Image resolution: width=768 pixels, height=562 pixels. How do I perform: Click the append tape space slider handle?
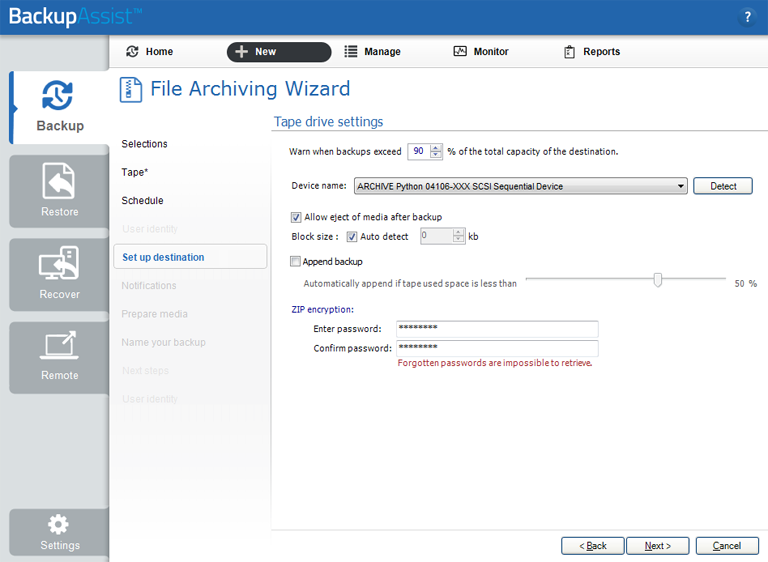(658, 281)
